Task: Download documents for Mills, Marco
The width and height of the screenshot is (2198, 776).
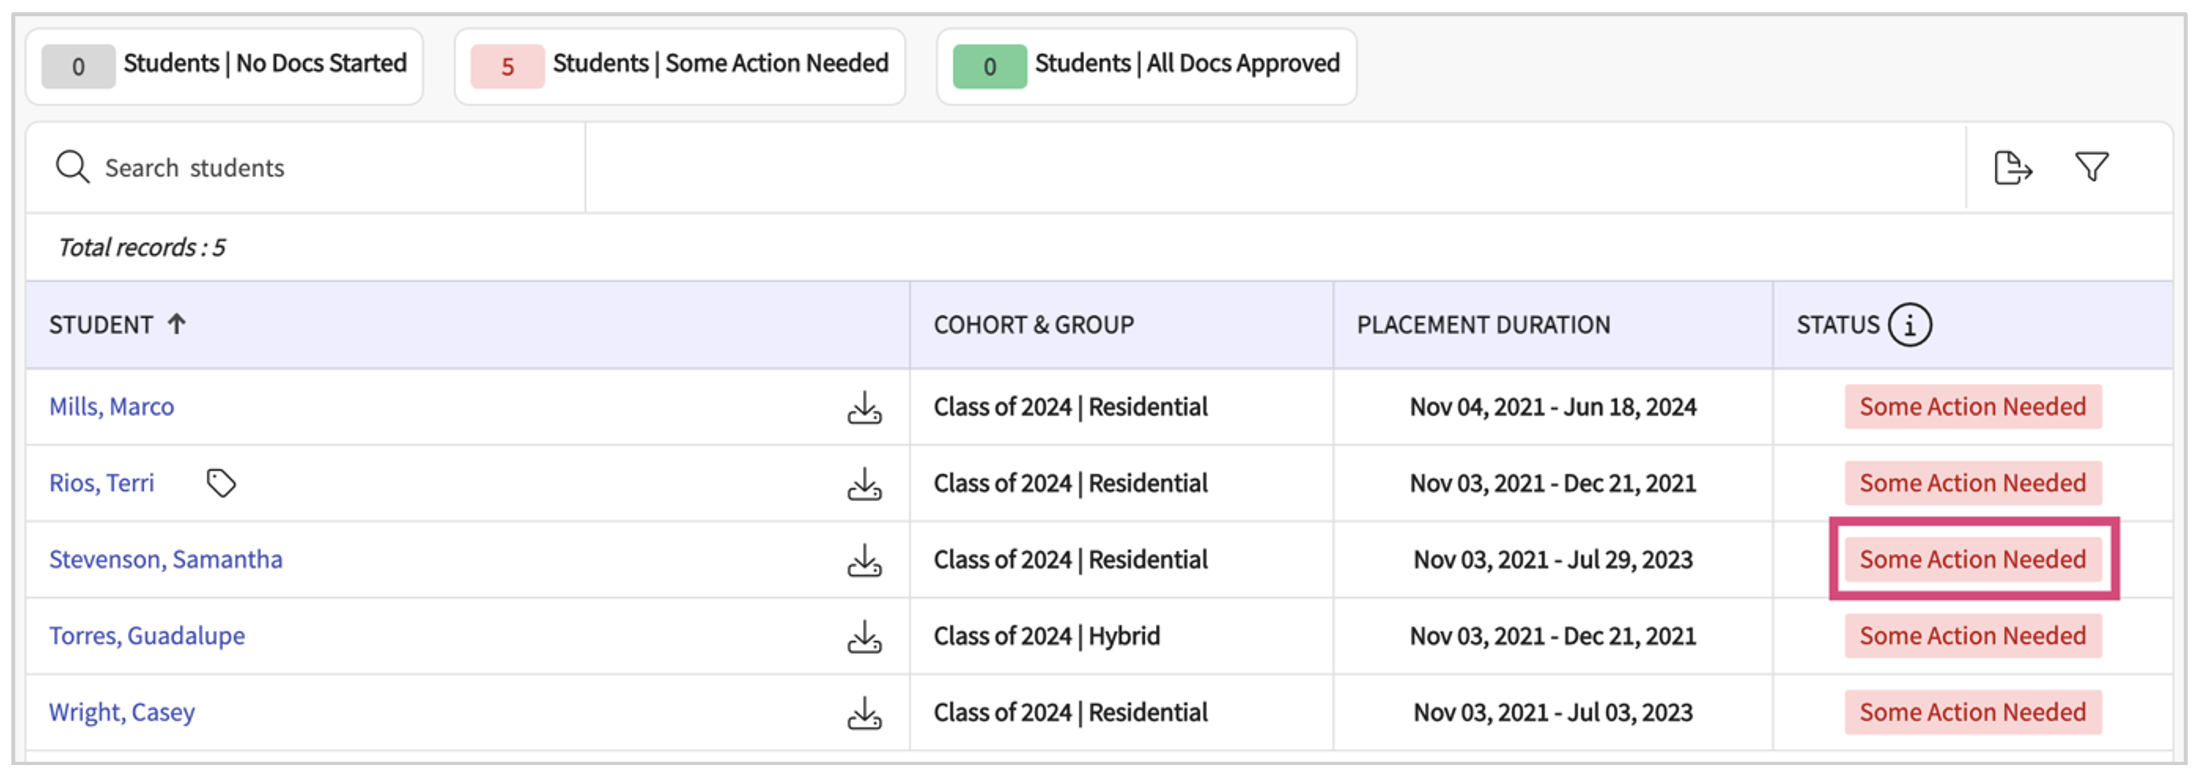Action: coord(864,408)
